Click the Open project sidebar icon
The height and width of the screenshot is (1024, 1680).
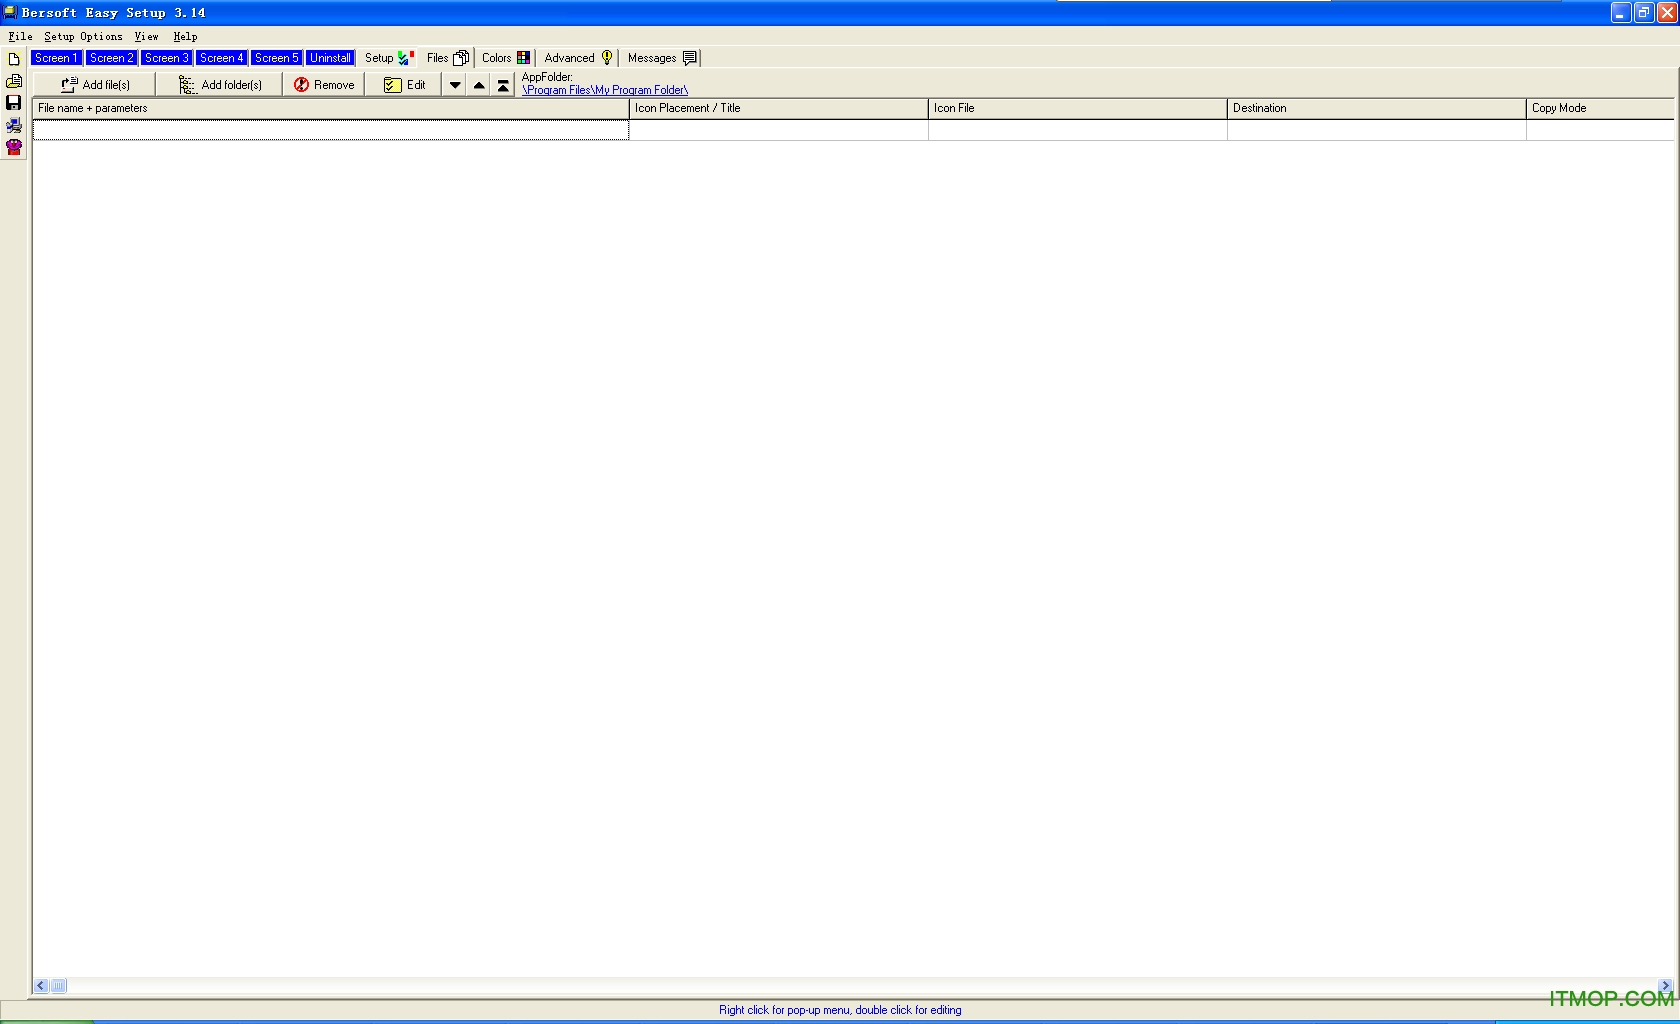tap(14, 81)
